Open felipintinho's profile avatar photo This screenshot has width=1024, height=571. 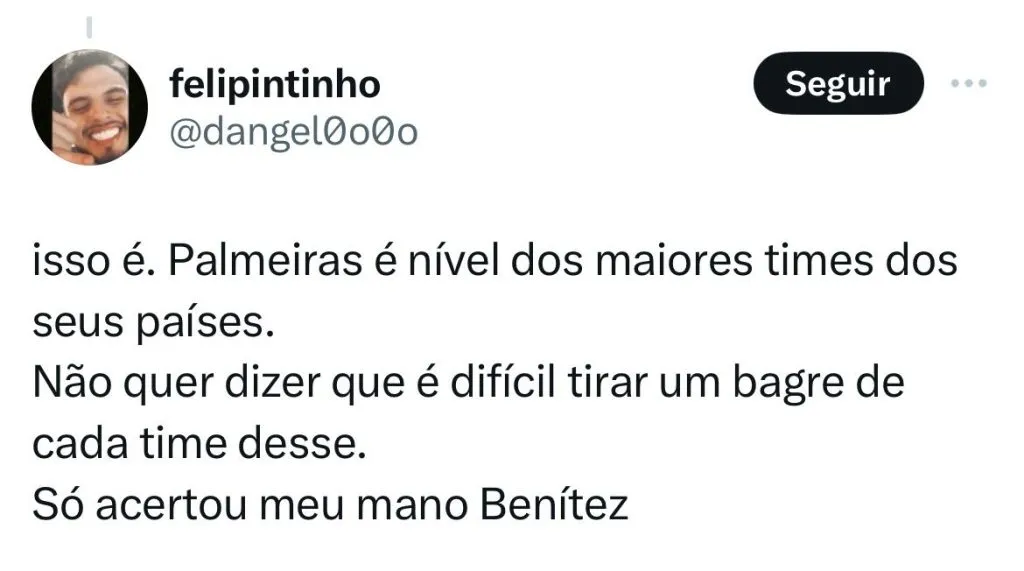pyautogui.click(x=90, y=108)
